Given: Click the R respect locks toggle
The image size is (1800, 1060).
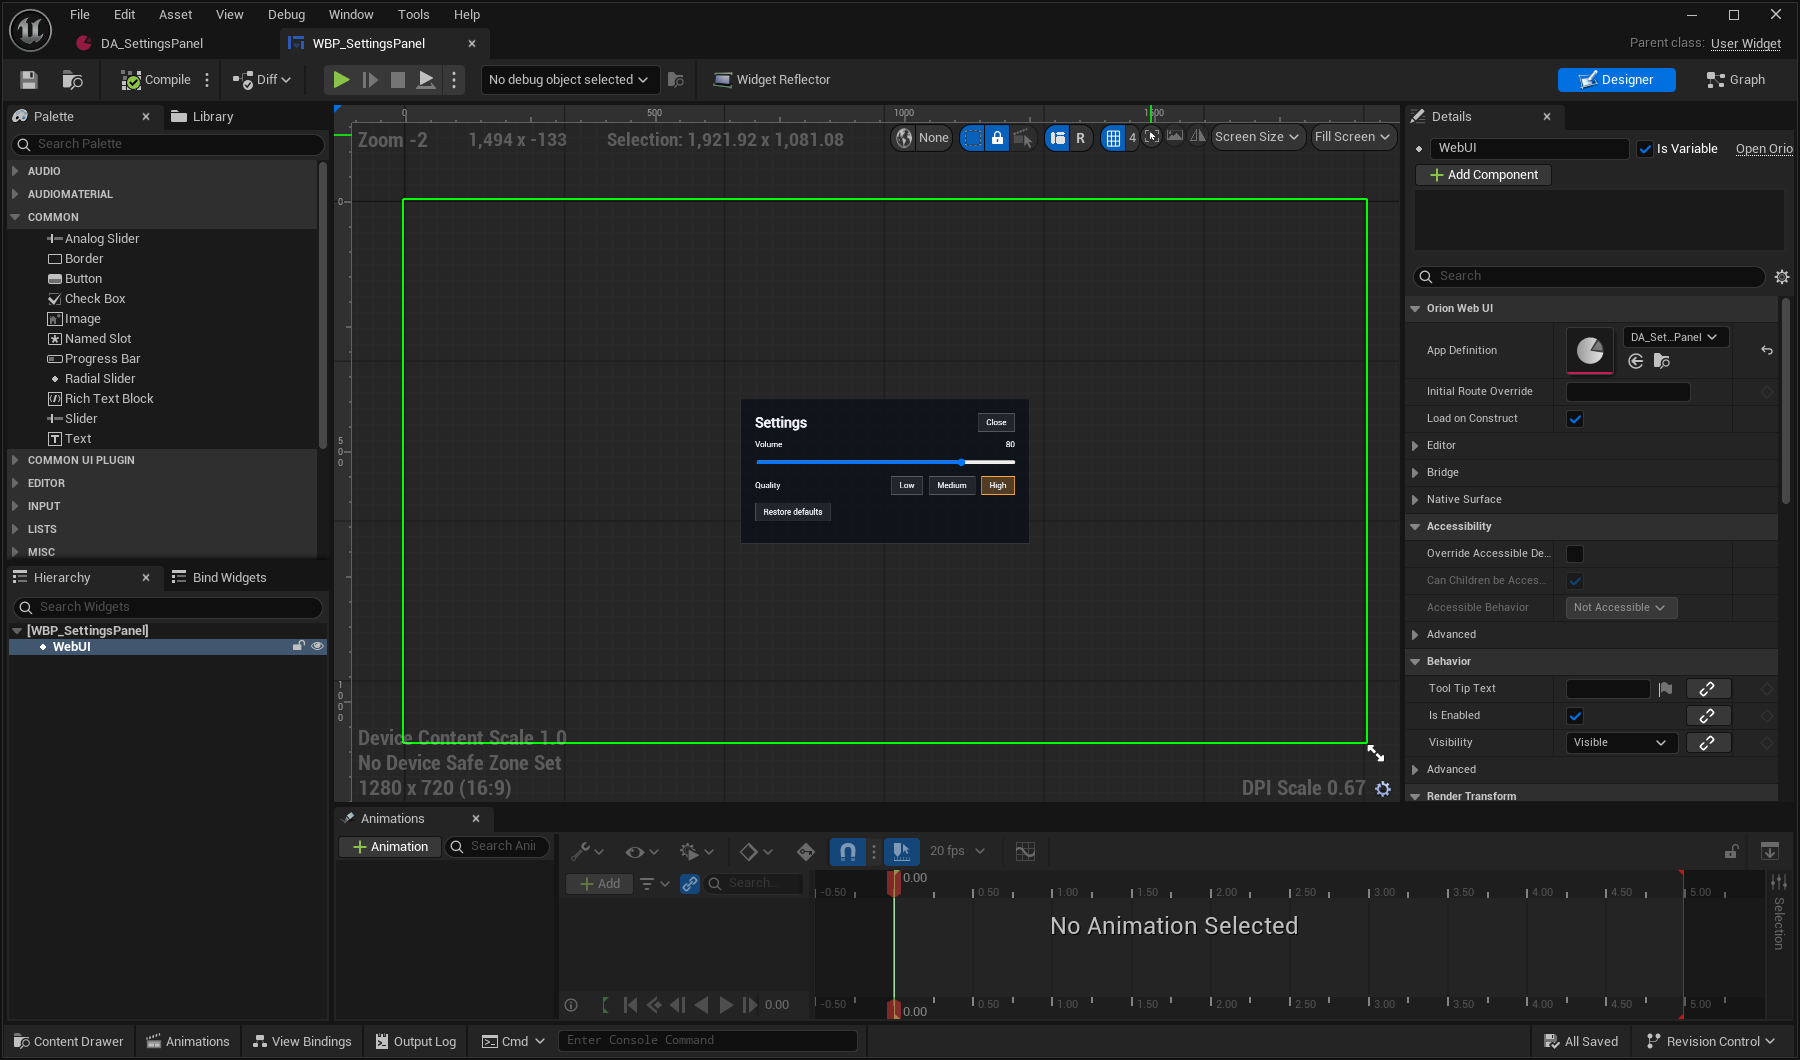Looking at the screenshot, I should pos(1080,138).
